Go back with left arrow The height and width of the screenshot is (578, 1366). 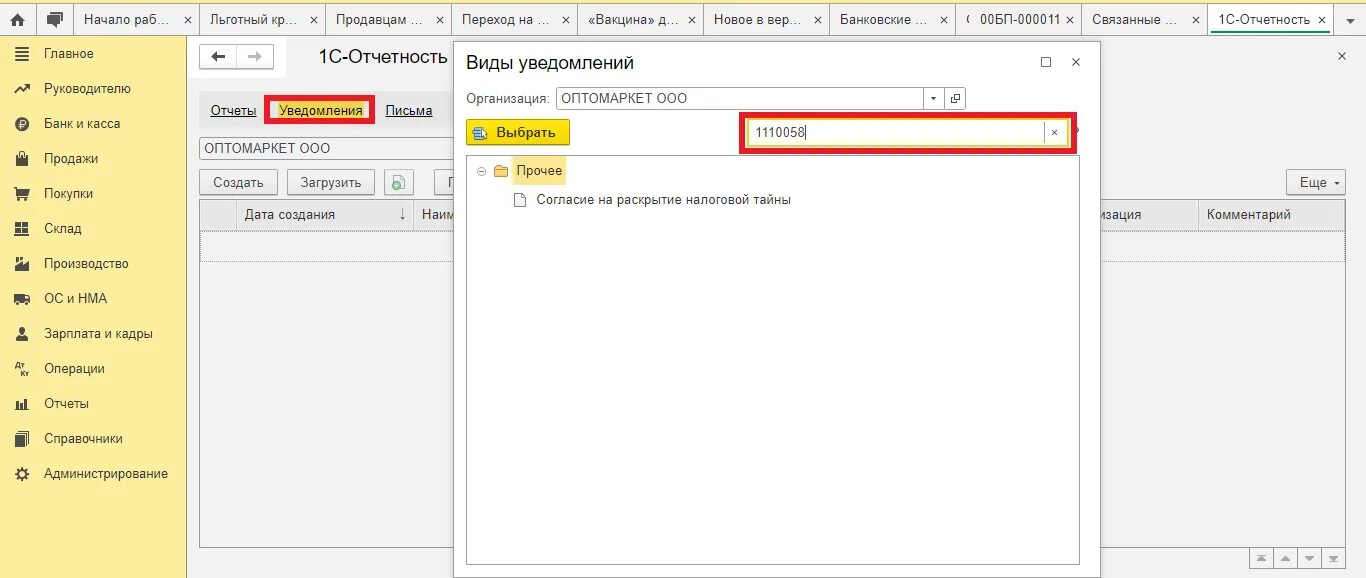[x=218, y=57]
